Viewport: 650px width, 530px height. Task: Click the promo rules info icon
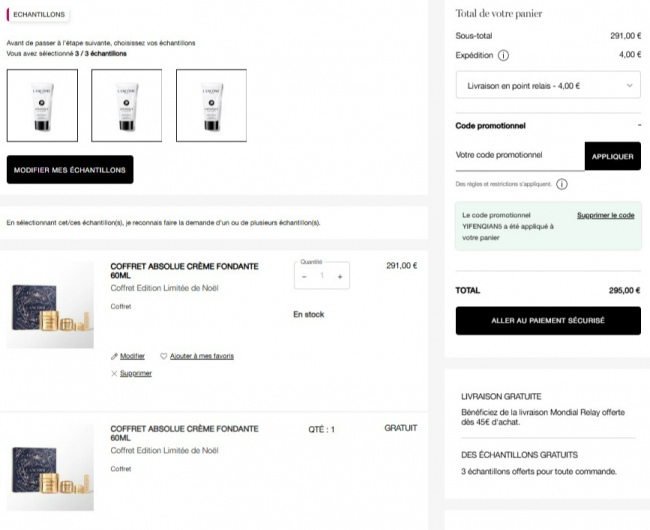coord(562,184)
